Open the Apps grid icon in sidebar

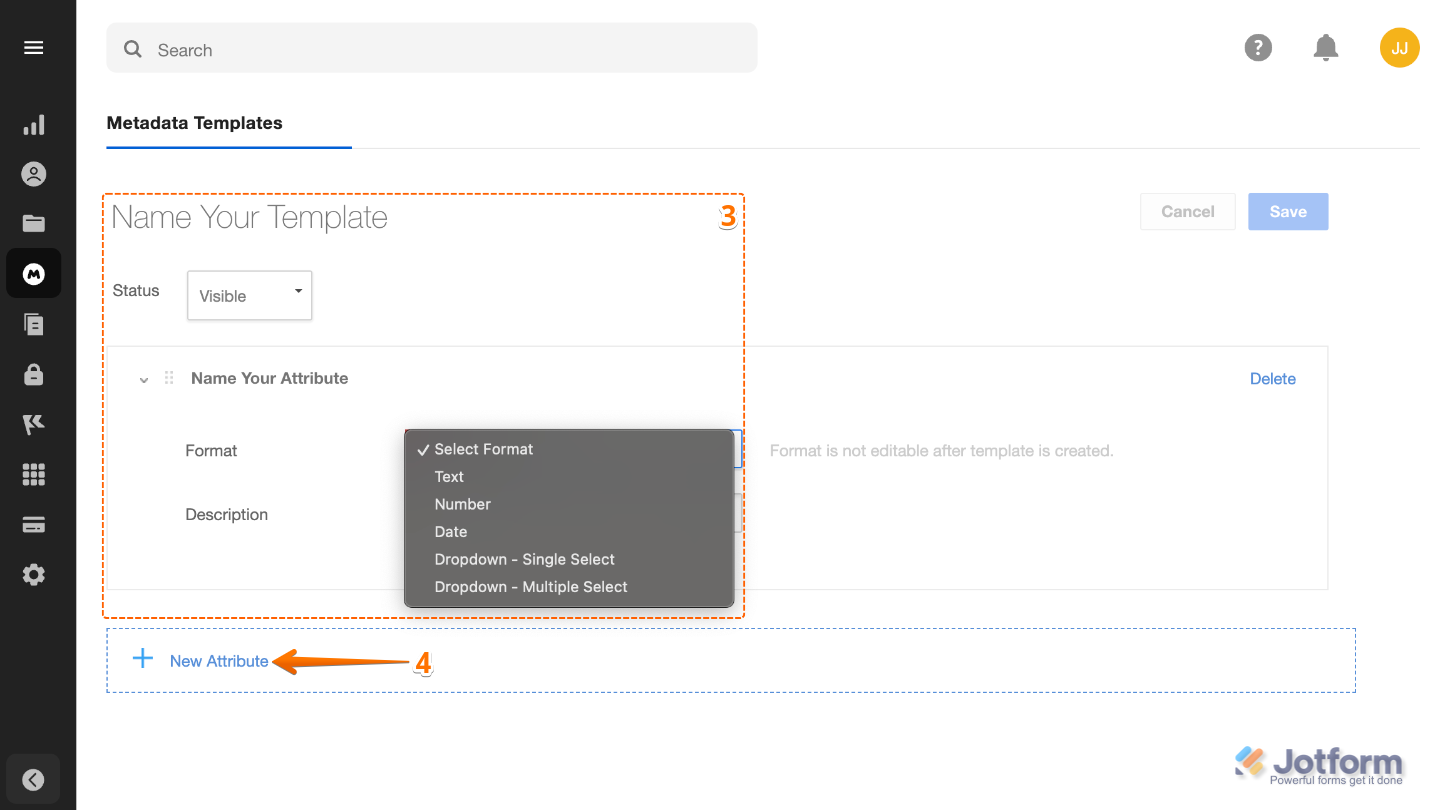[33, 474]
